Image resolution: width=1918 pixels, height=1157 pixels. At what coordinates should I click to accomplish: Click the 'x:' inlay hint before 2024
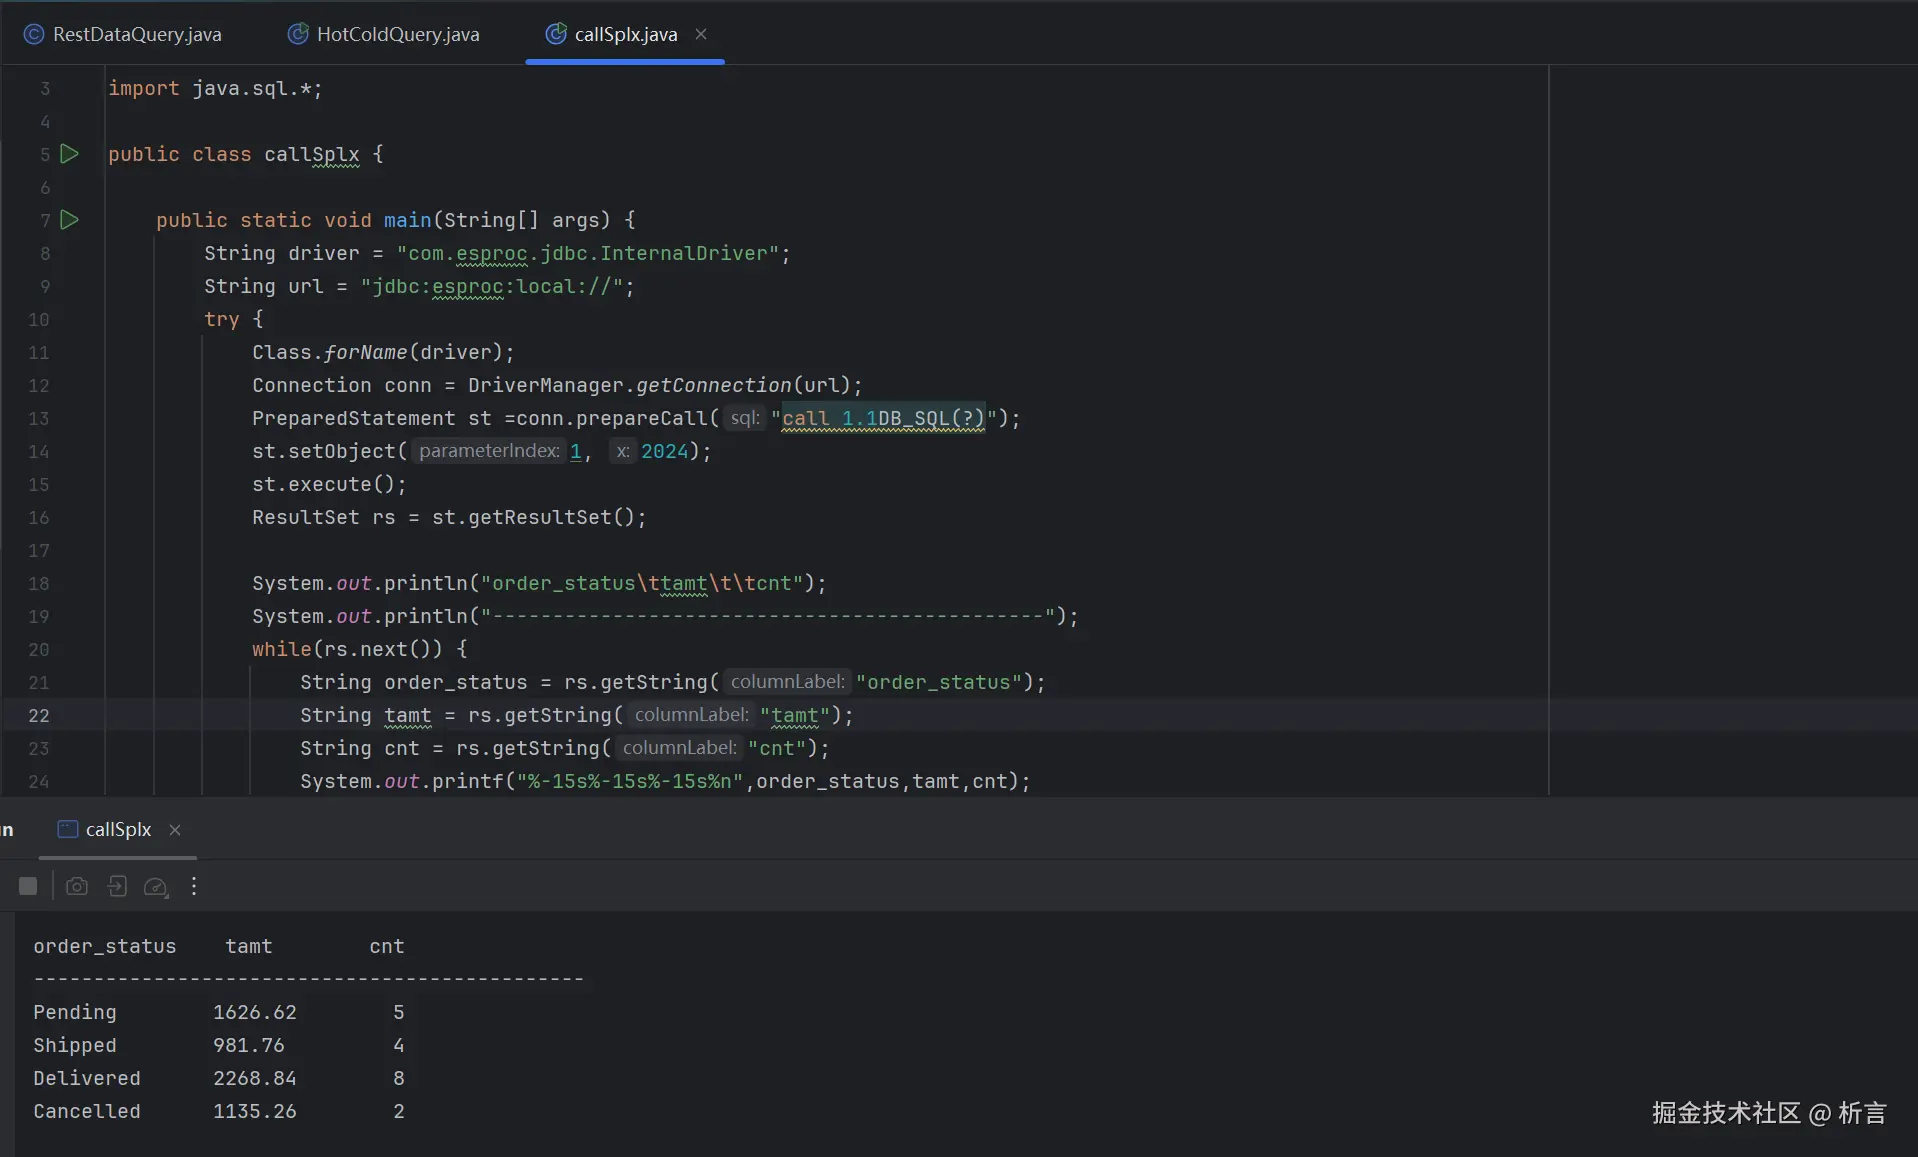623,451
